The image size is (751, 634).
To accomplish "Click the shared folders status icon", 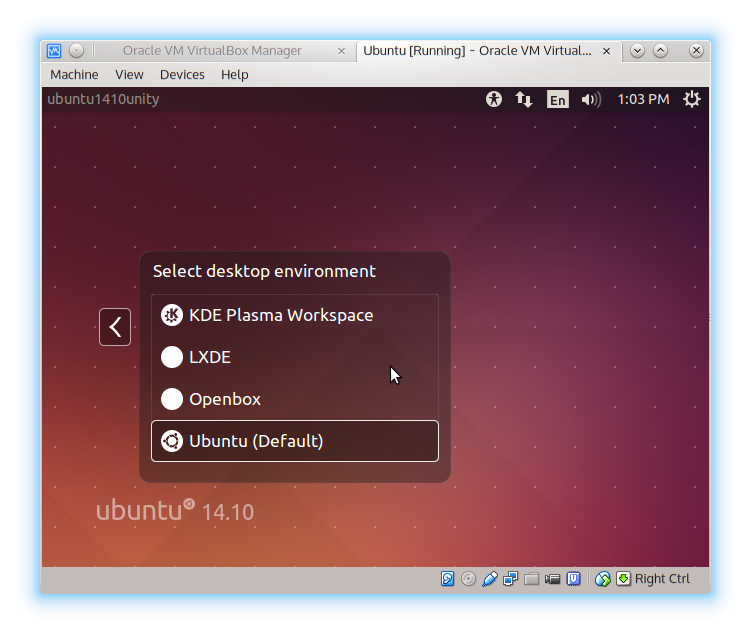I will click(532, 579).
